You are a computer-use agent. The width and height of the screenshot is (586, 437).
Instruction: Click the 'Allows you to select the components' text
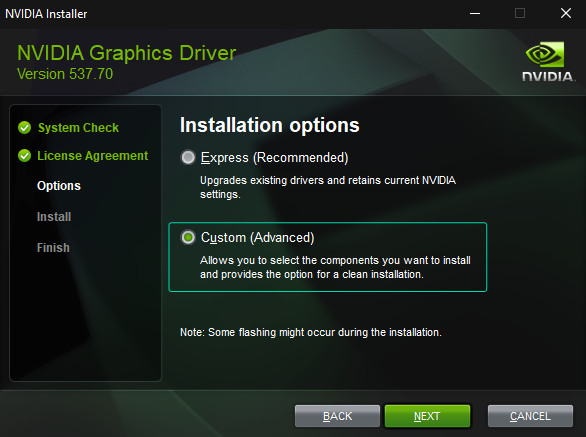point(335,267)
